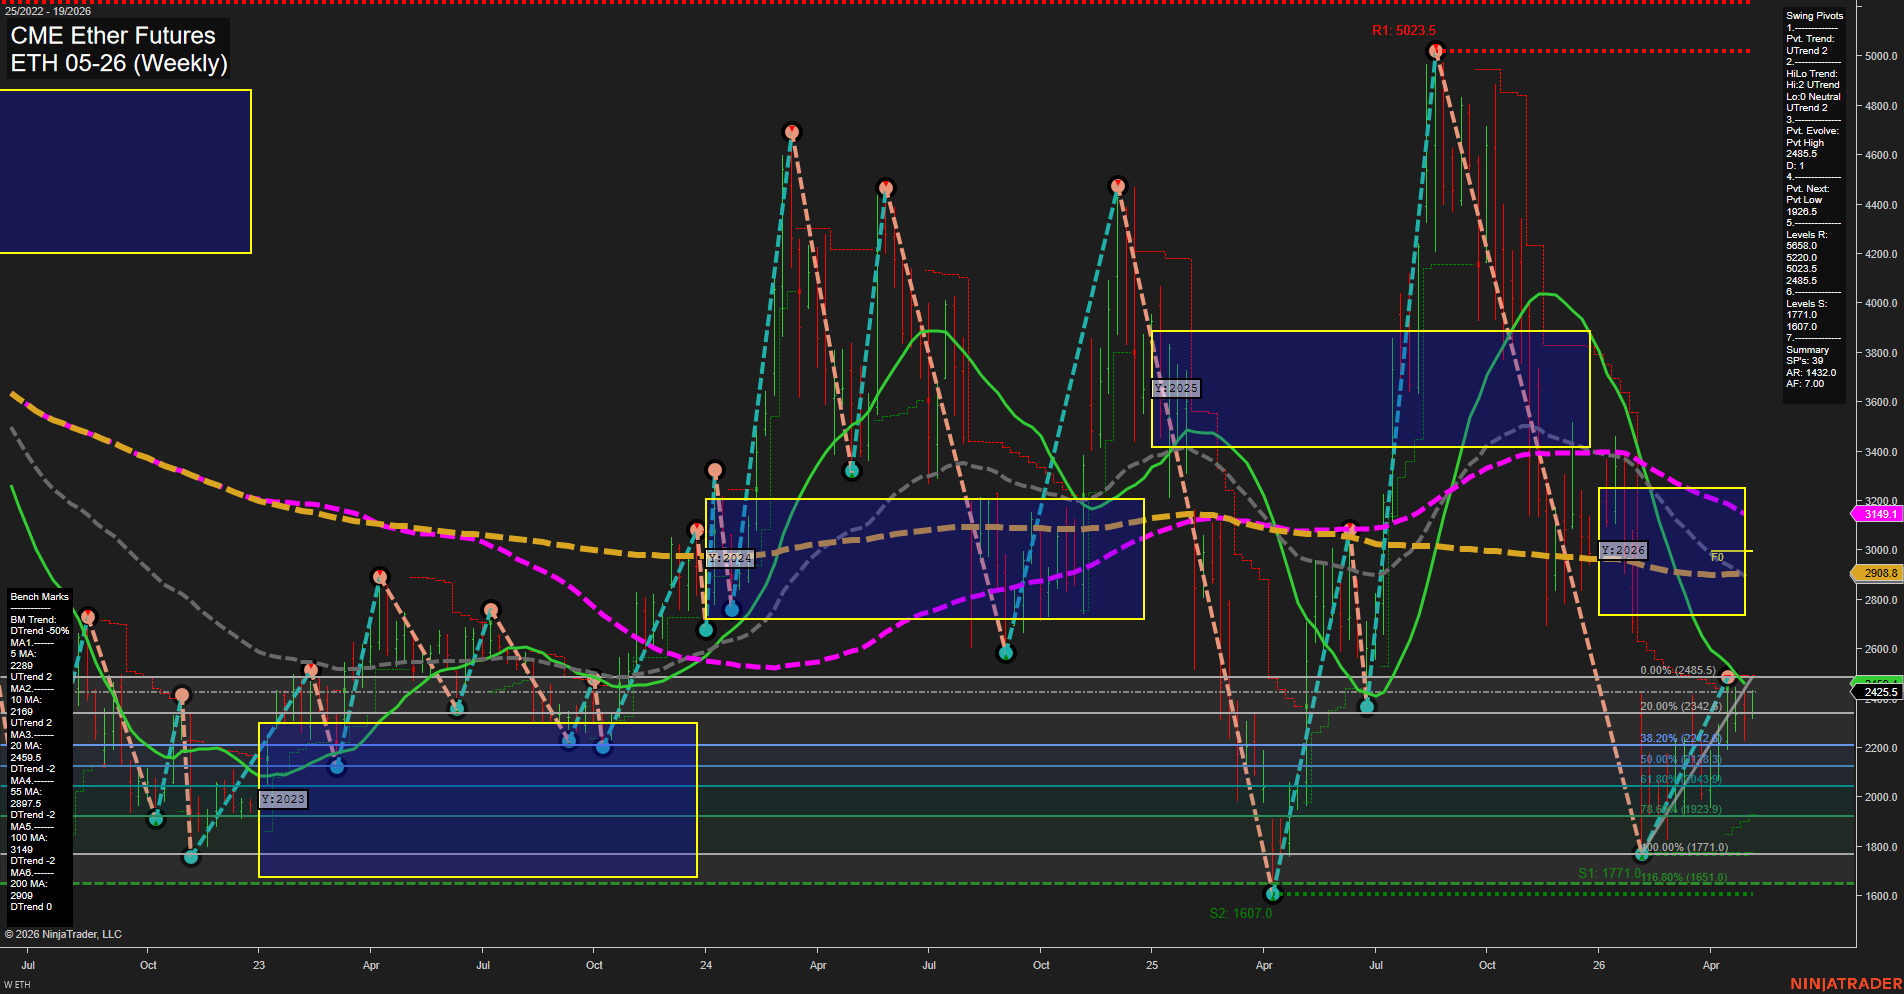Click the Y:2023 yearly session box label
The height and width of the screenshot is (994, 1904).
click(x=283, y=799)
